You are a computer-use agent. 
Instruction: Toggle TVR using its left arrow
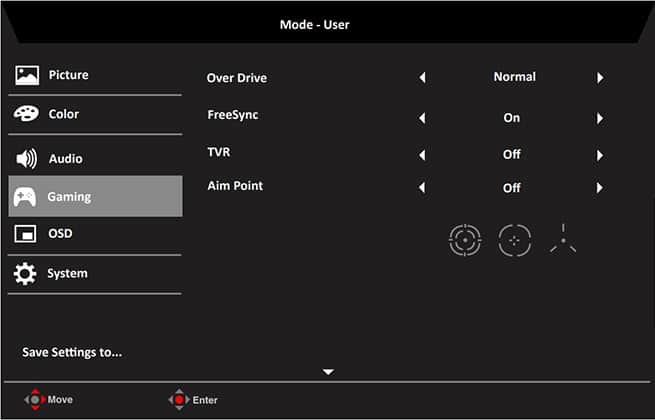[422, 155]
